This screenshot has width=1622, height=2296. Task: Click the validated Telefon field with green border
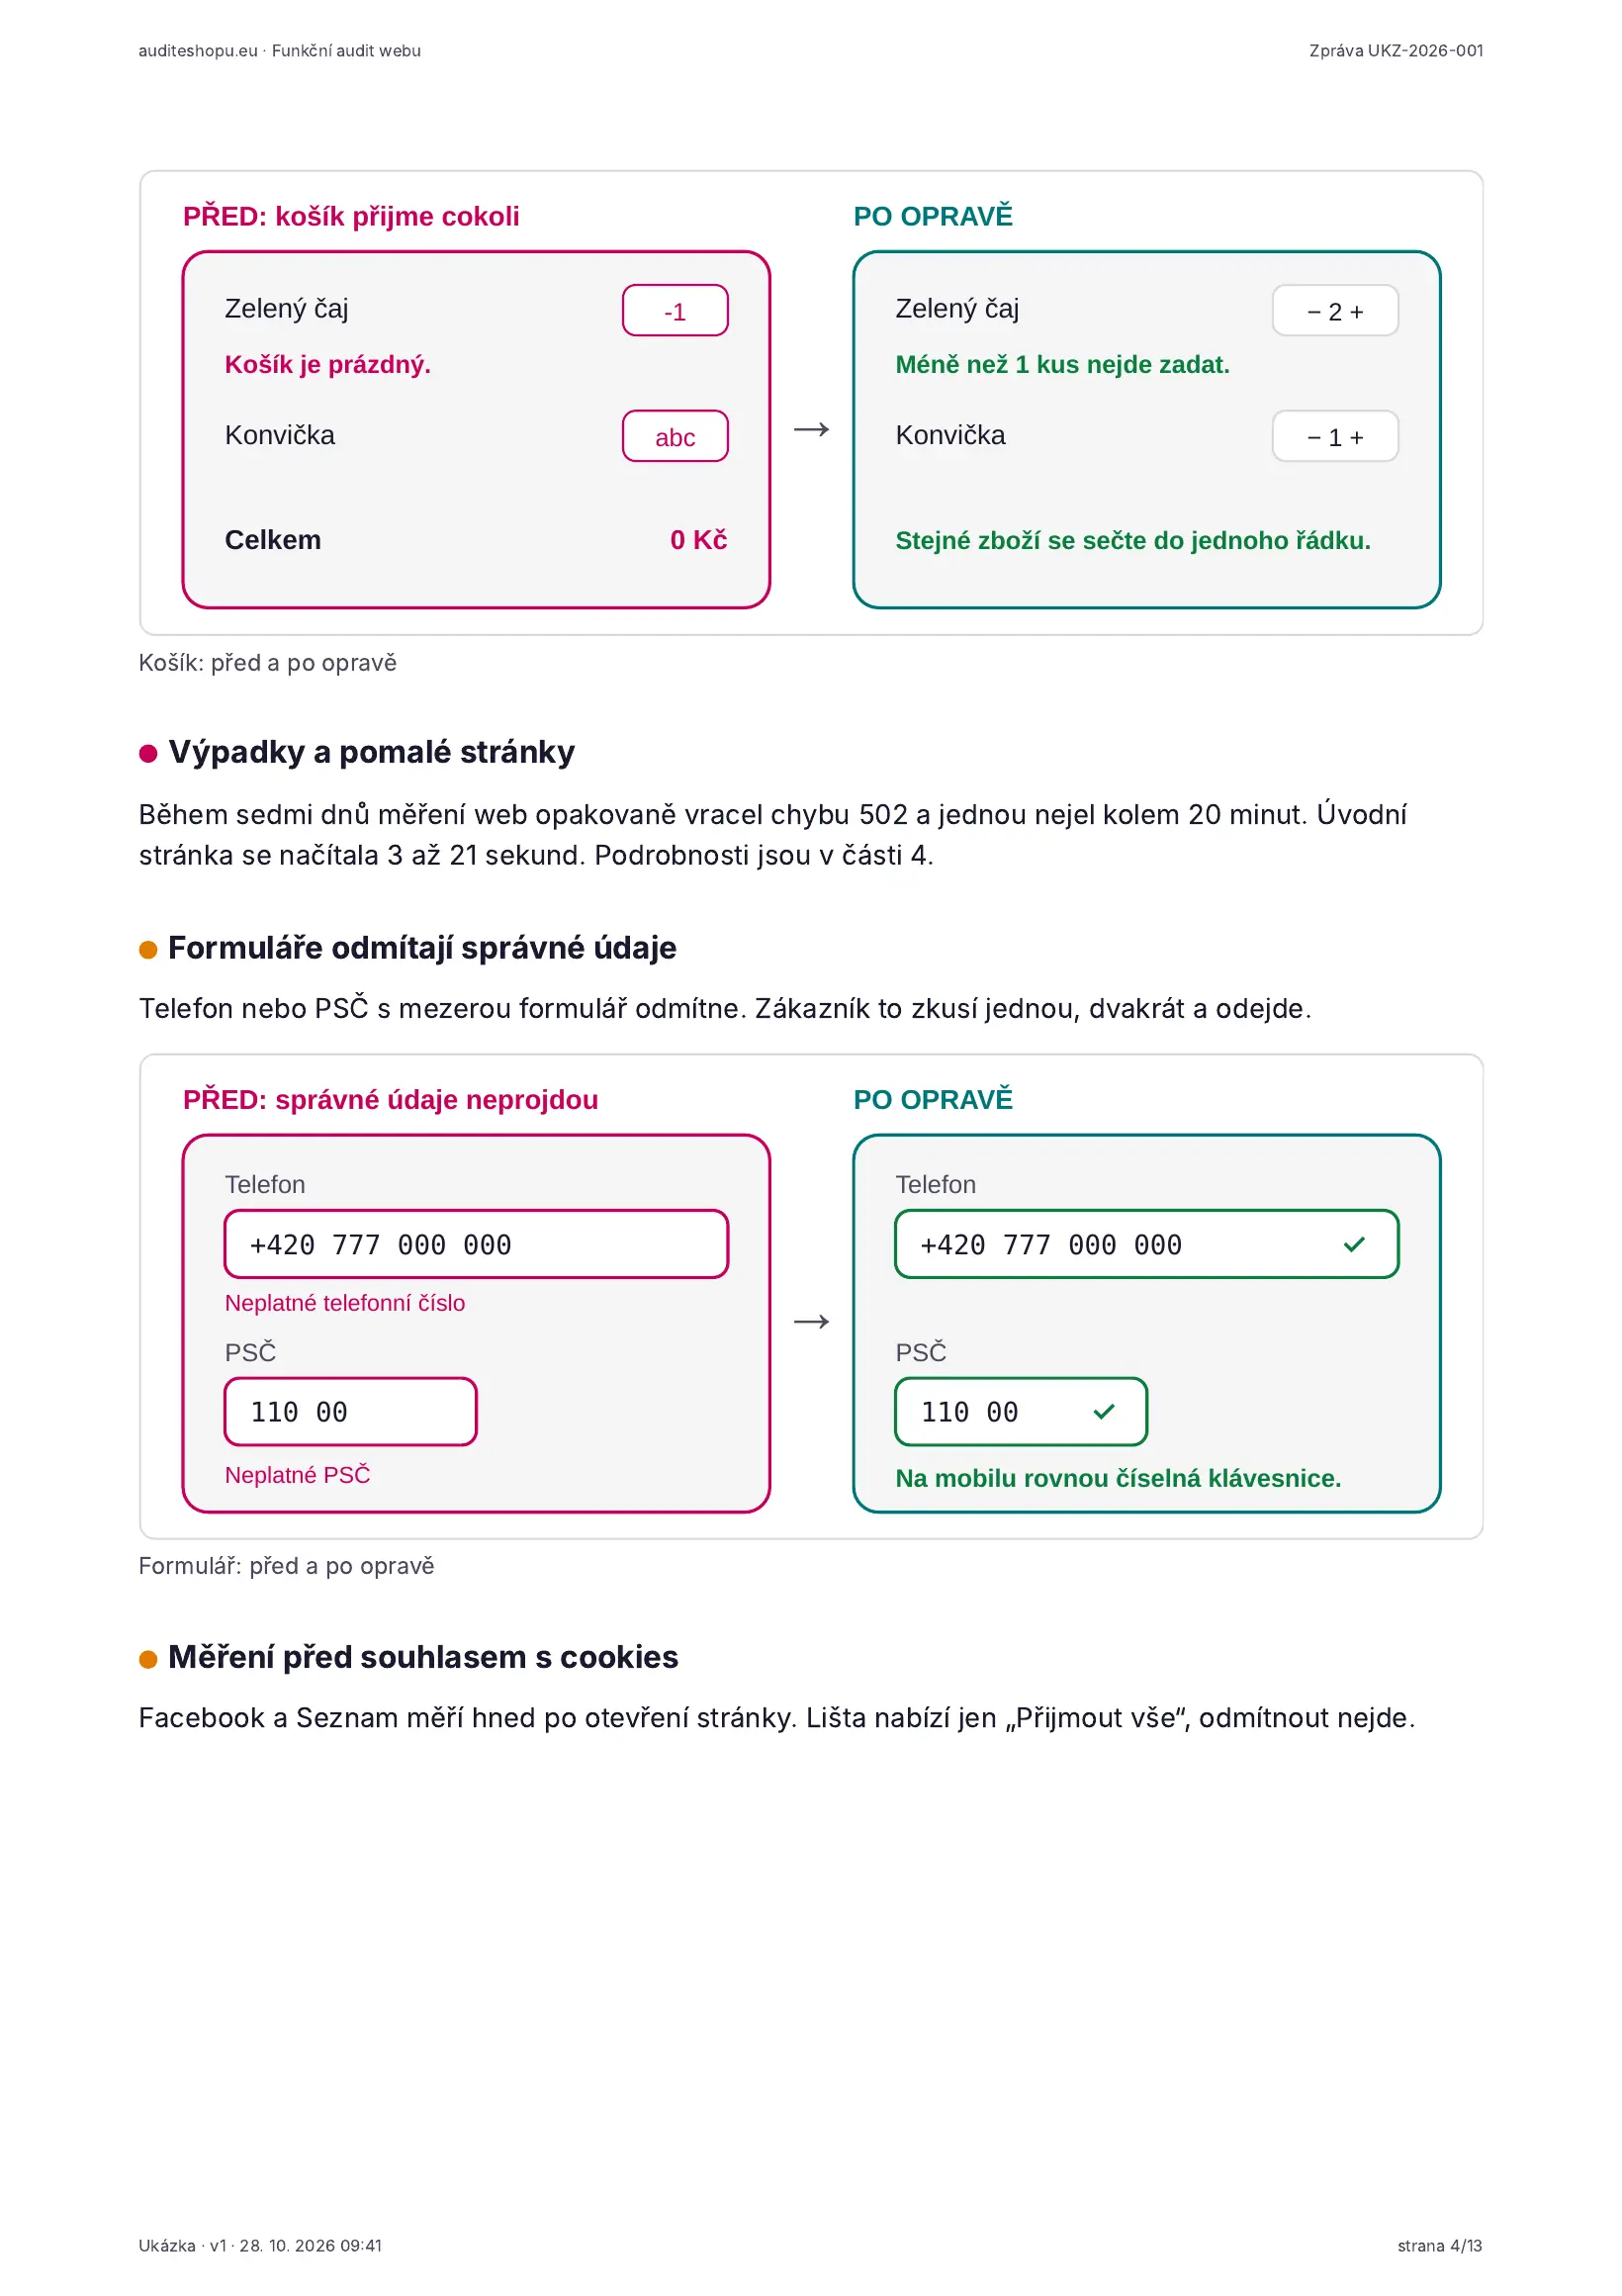[1146, 1244]
